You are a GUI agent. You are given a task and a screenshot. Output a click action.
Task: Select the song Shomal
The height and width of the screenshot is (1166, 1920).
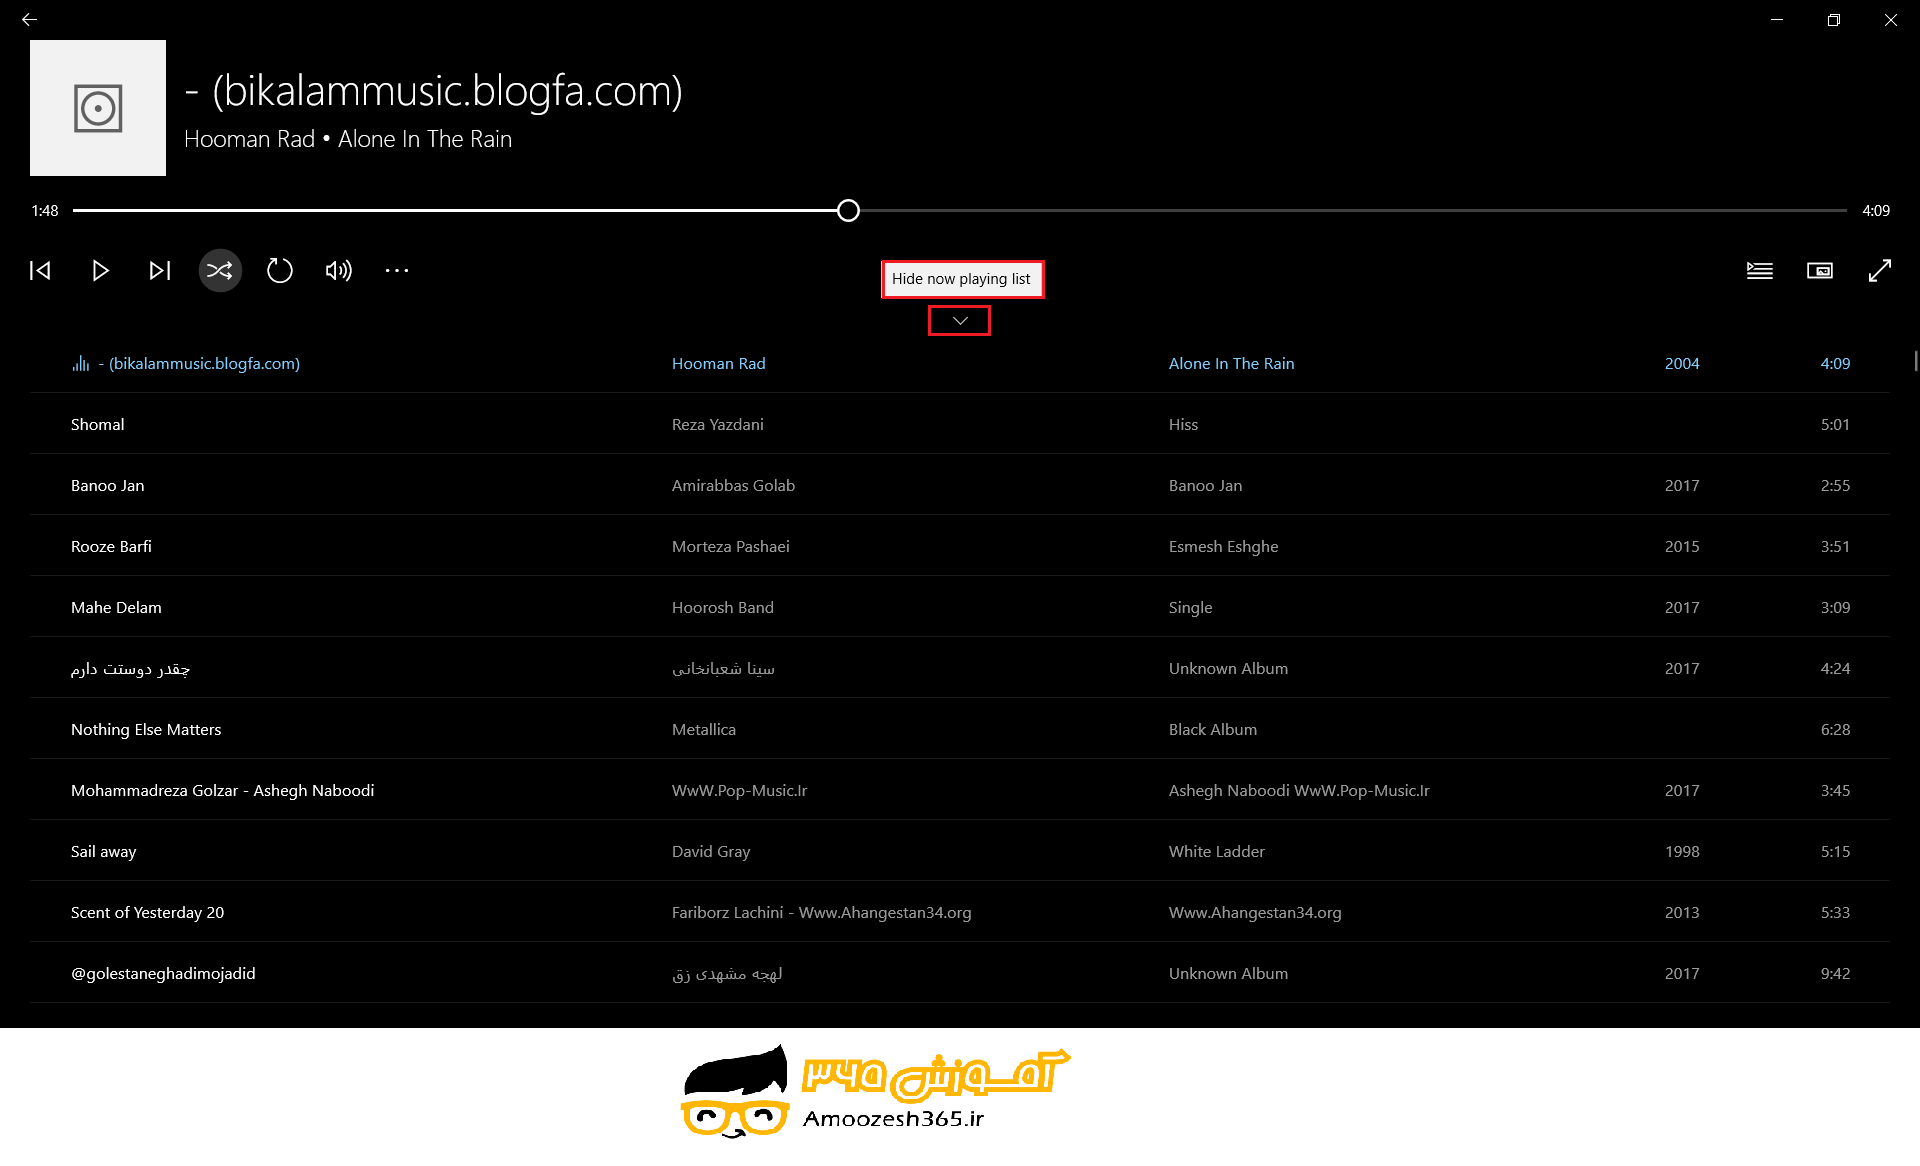tap(98, 425)
